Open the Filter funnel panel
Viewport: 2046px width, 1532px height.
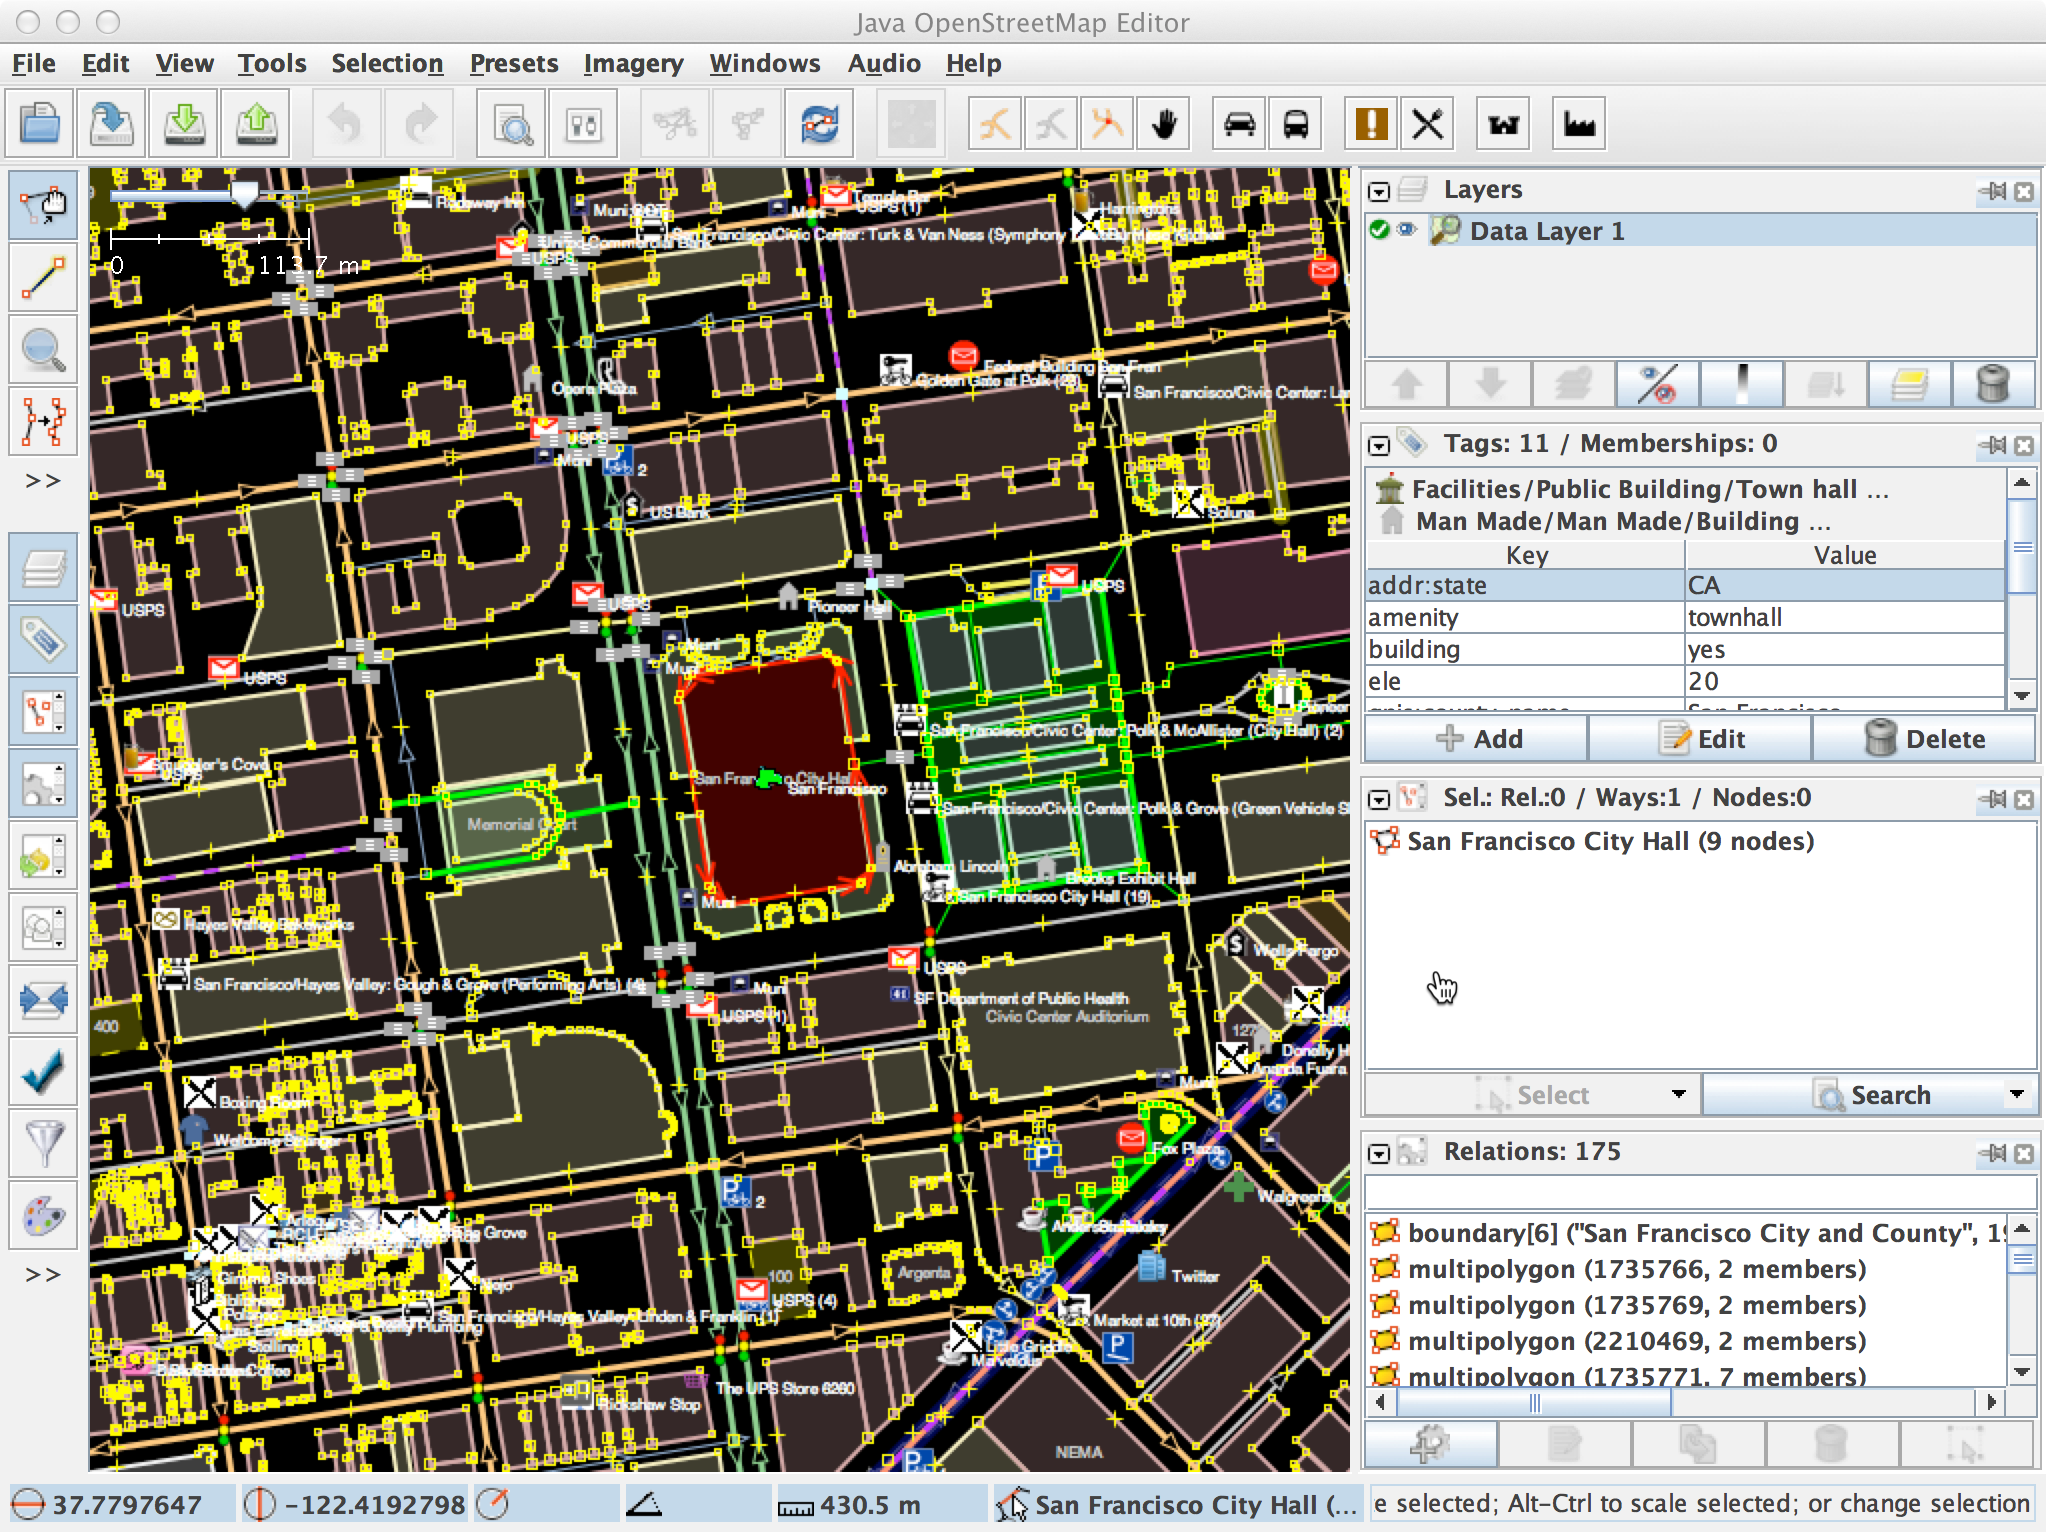coord(43,1144)
